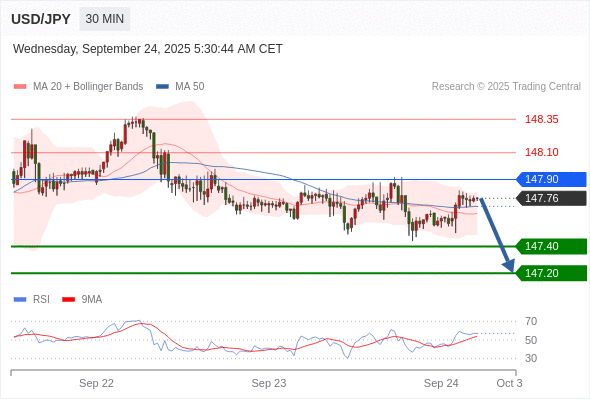
Task: Click the MA 50 blue legend swatch
Action: [x=162, y=87]
